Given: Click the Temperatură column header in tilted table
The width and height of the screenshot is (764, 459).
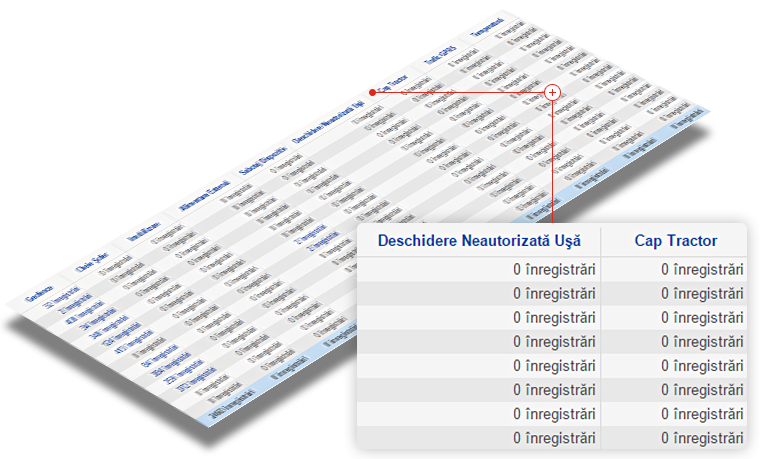Looking at the screenshot, I should (x=491, y=31).
